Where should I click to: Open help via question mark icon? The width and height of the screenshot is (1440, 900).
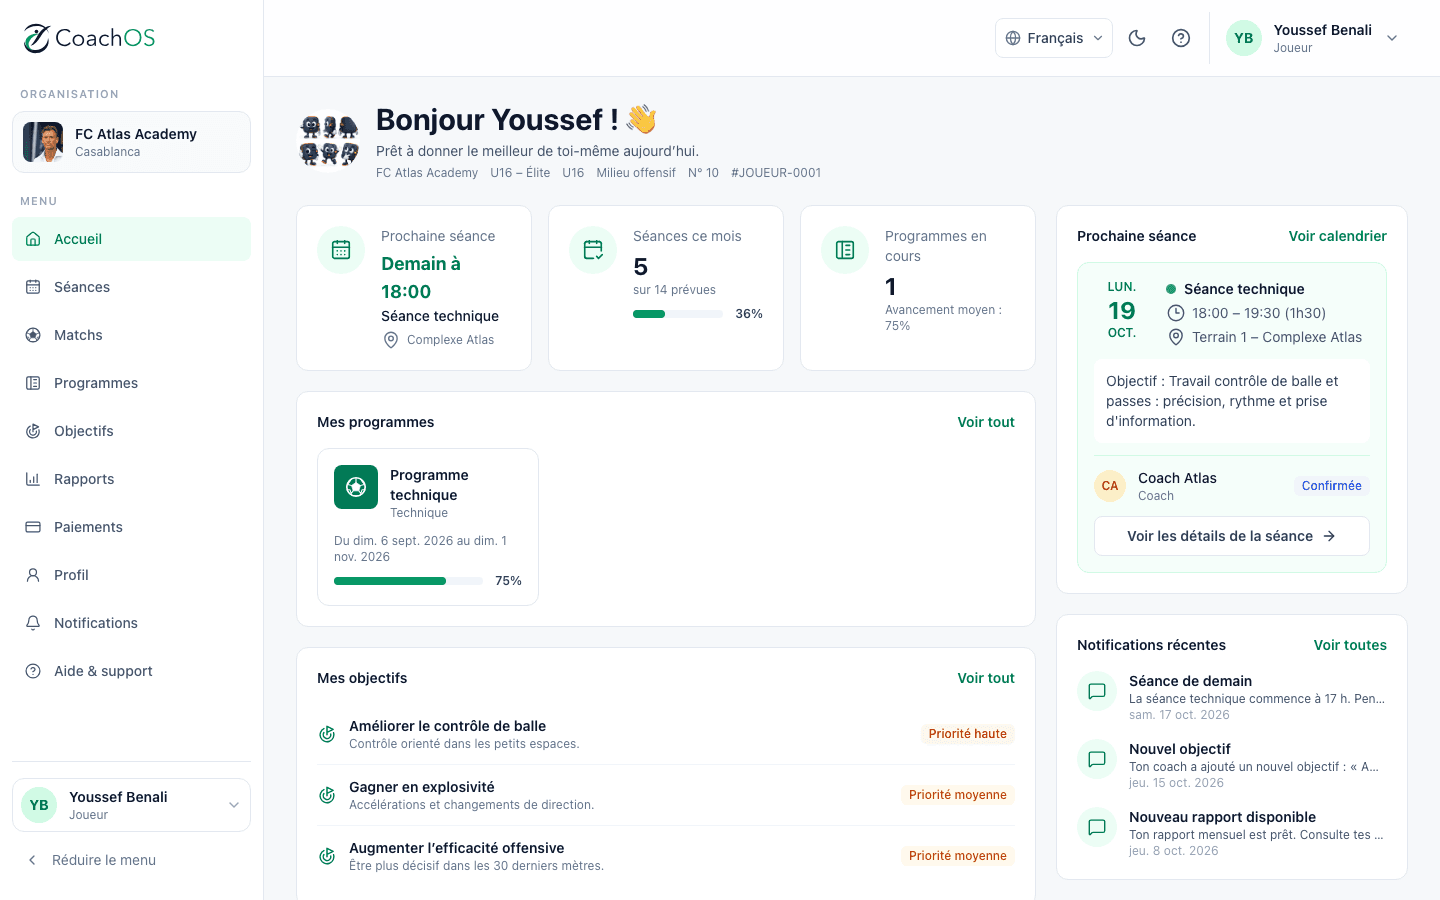1181,38
